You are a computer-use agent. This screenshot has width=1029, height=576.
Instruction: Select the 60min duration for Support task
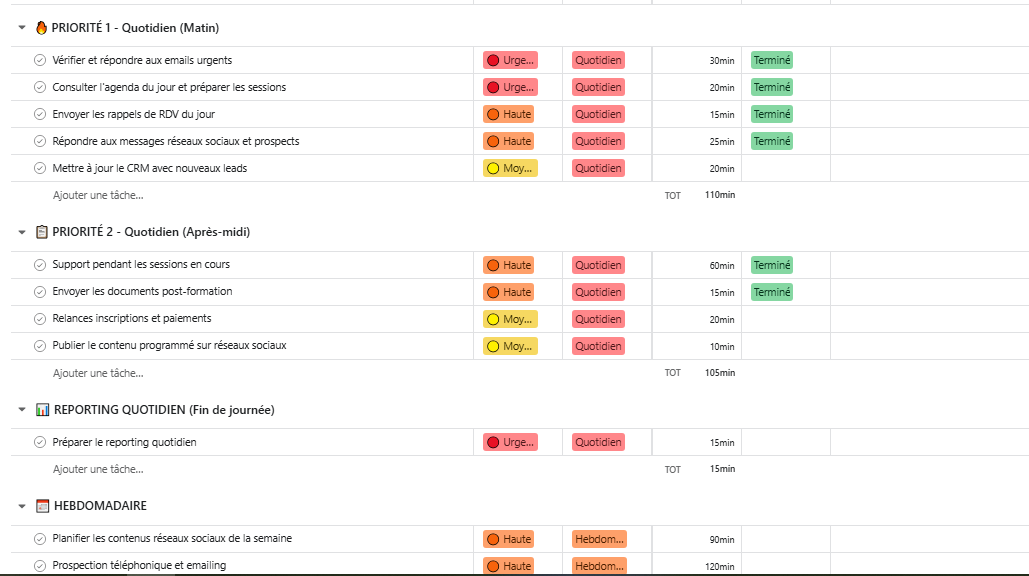tap(697, 265)
